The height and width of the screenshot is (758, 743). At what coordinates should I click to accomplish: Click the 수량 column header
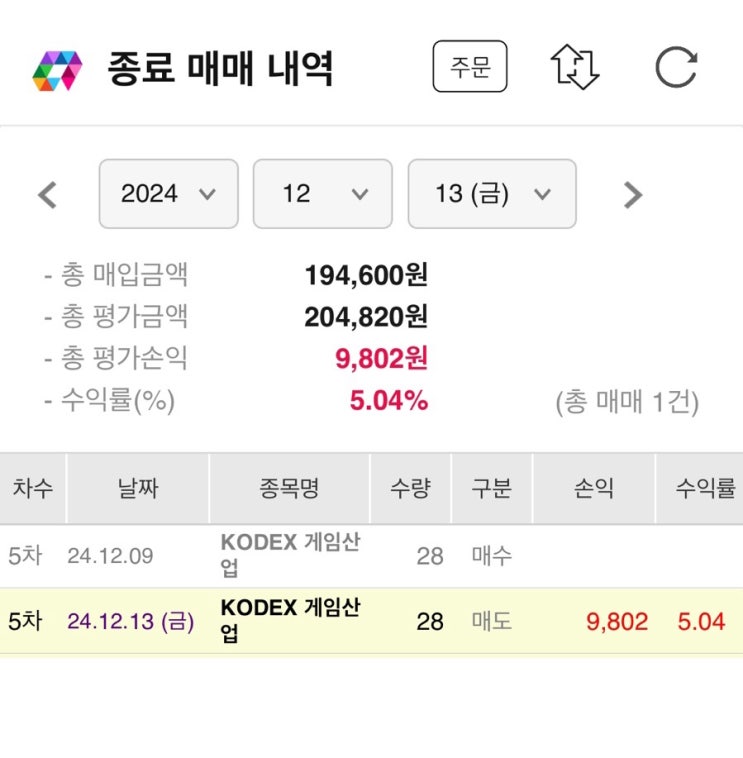pyautogui.click(x=410, y=489)
